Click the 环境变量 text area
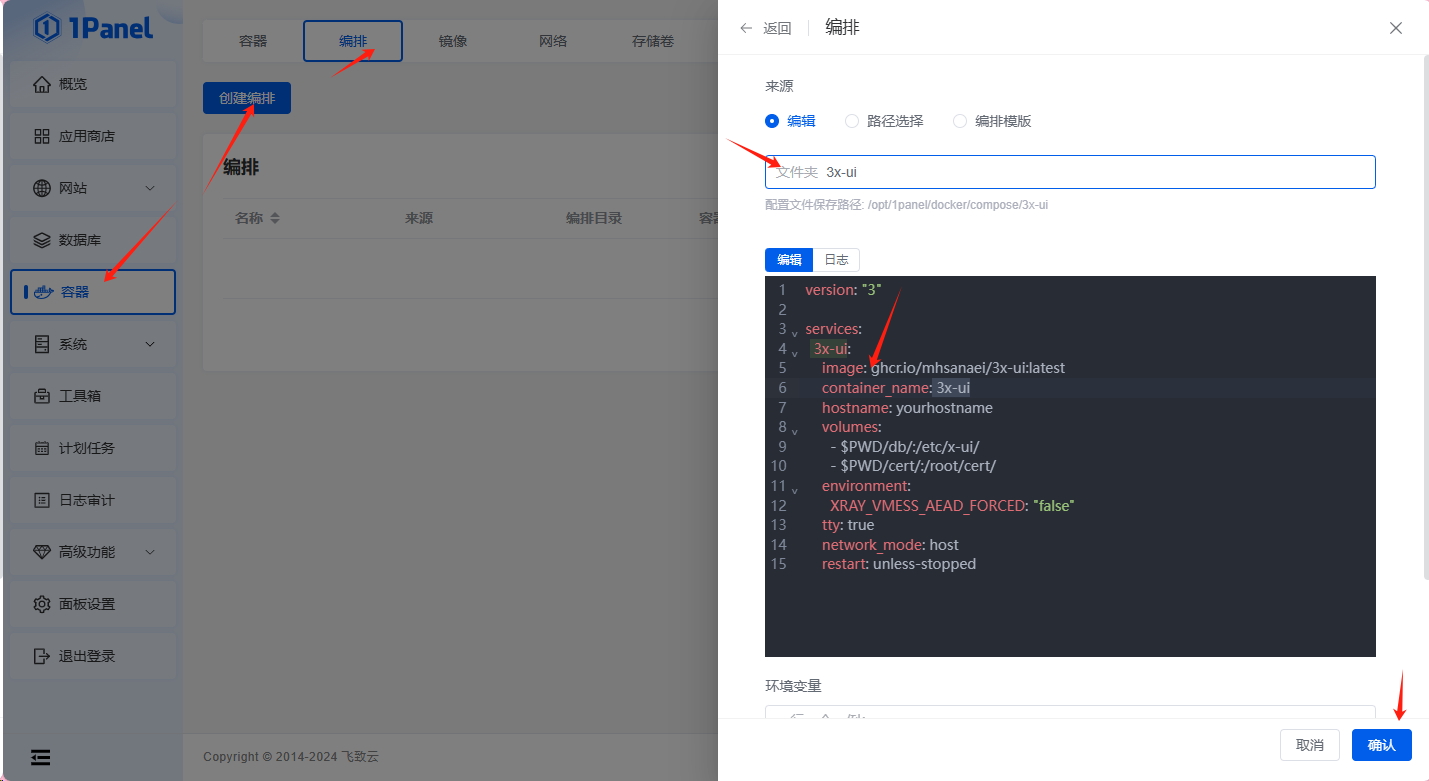Screen dimensions: 1429x781 point(1070,711)
